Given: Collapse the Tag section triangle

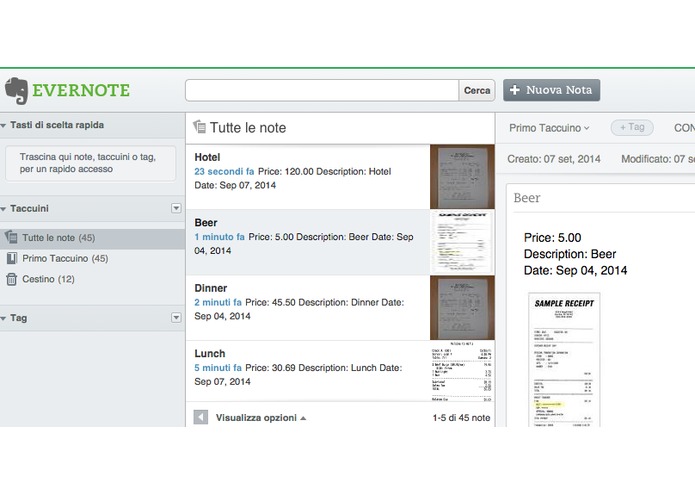Looking at the screenshot, I should tap(4, 318).
